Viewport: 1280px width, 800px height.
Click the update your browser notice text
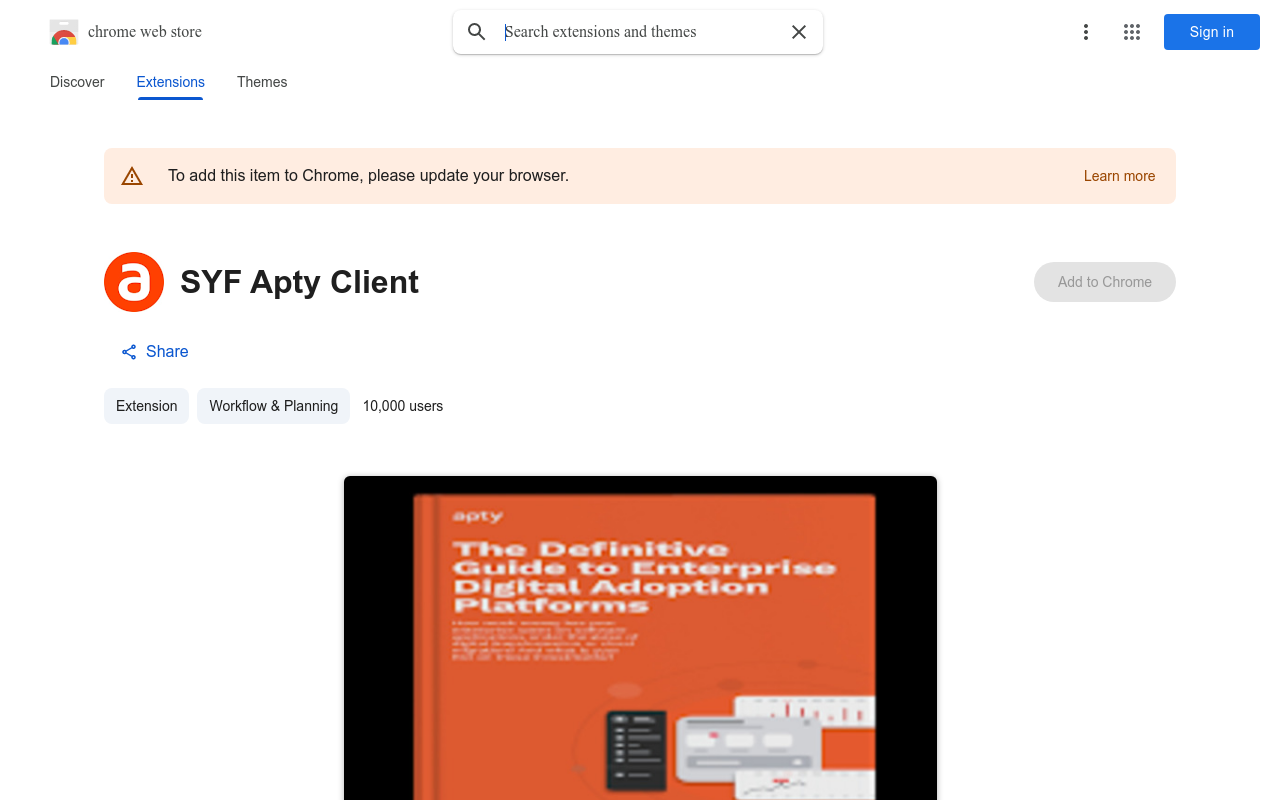pyautogui.click(x=368, y=176)
